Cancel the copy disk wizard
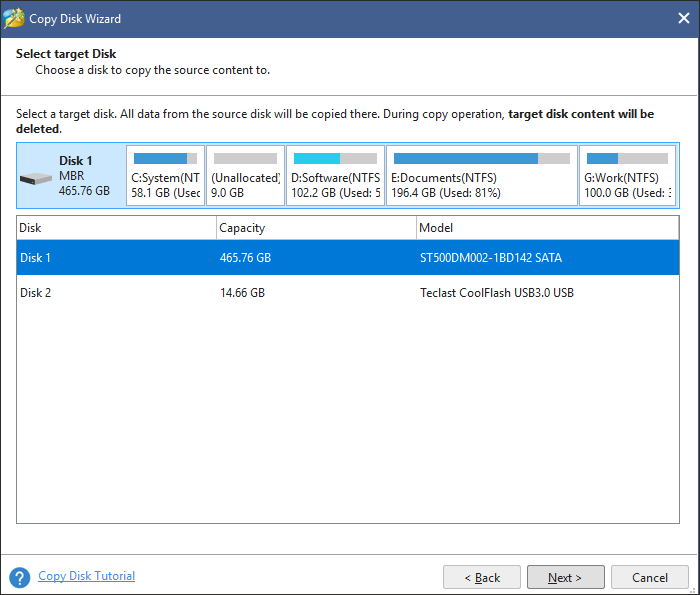Viewport: 700px width, 595px height. pyautogui.click(x=650, y=577)
